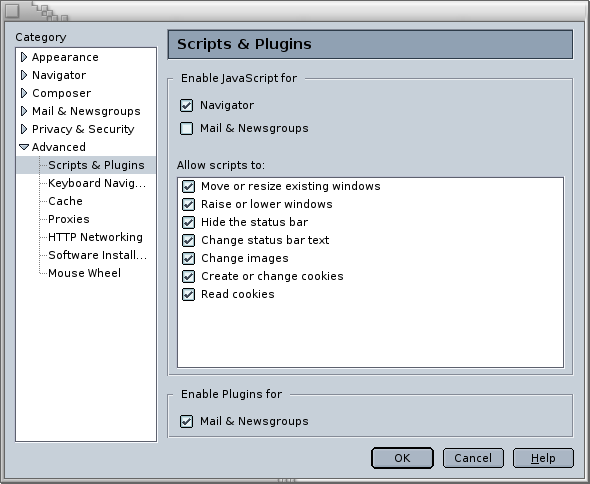Toggle Read cookies permission
This screenshot has height=484, width=590.
pos(188,294)
